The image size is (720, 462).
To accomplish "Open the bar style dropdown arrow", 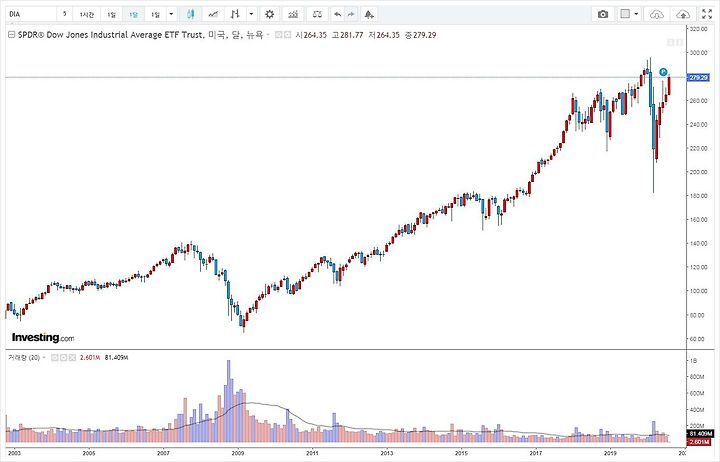I will pos(251,14).
